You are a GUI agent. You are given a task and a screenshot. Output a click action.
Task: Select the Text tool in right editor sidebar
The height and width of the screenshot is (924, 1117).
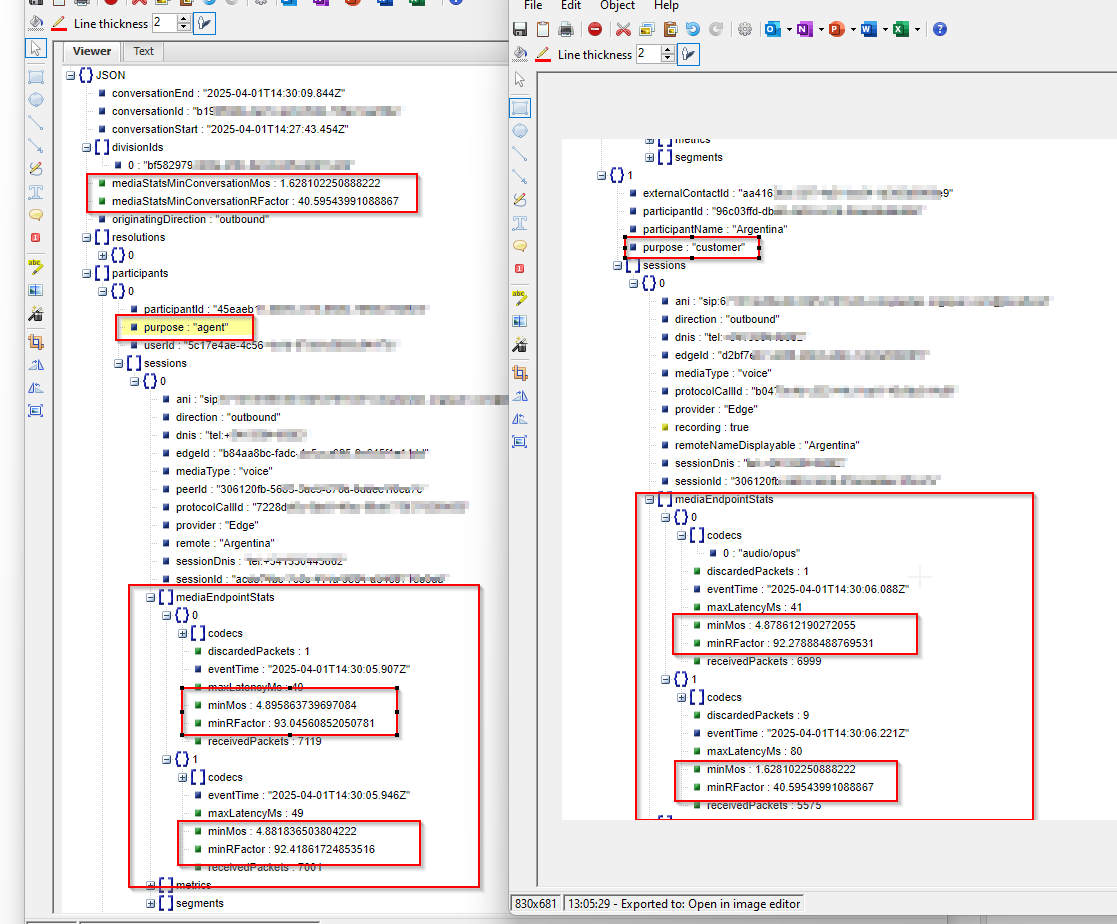coord(520,223)
